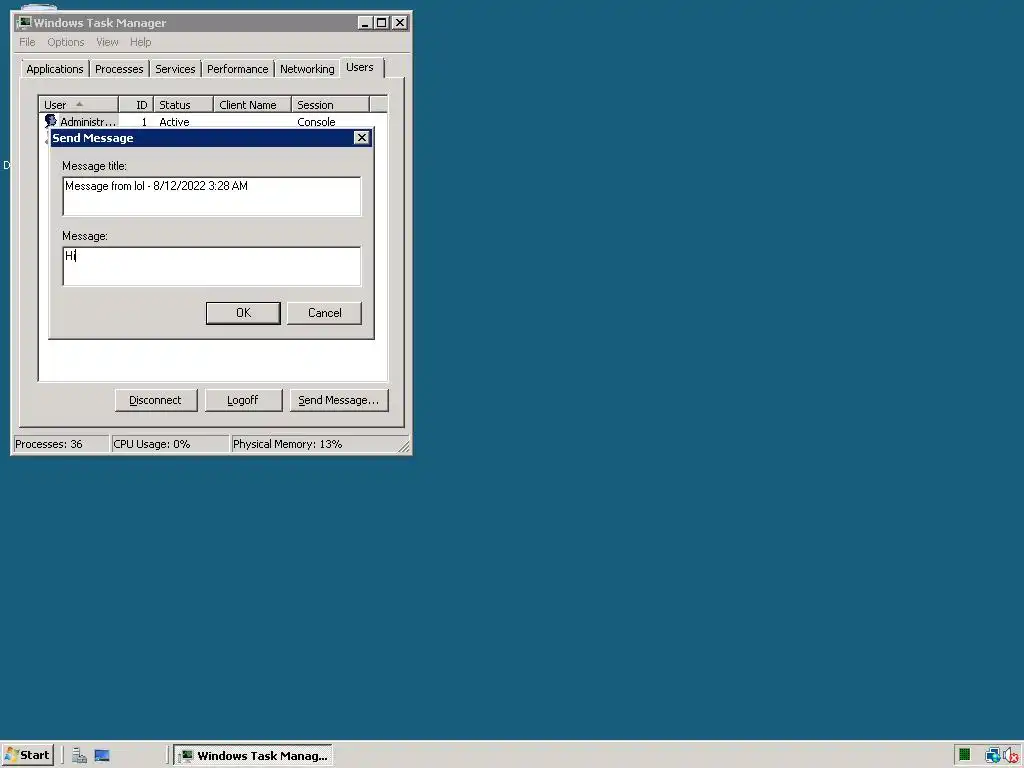
Task: Click the 'Processes: 36' status entry
Action: [x=61, y=444]
